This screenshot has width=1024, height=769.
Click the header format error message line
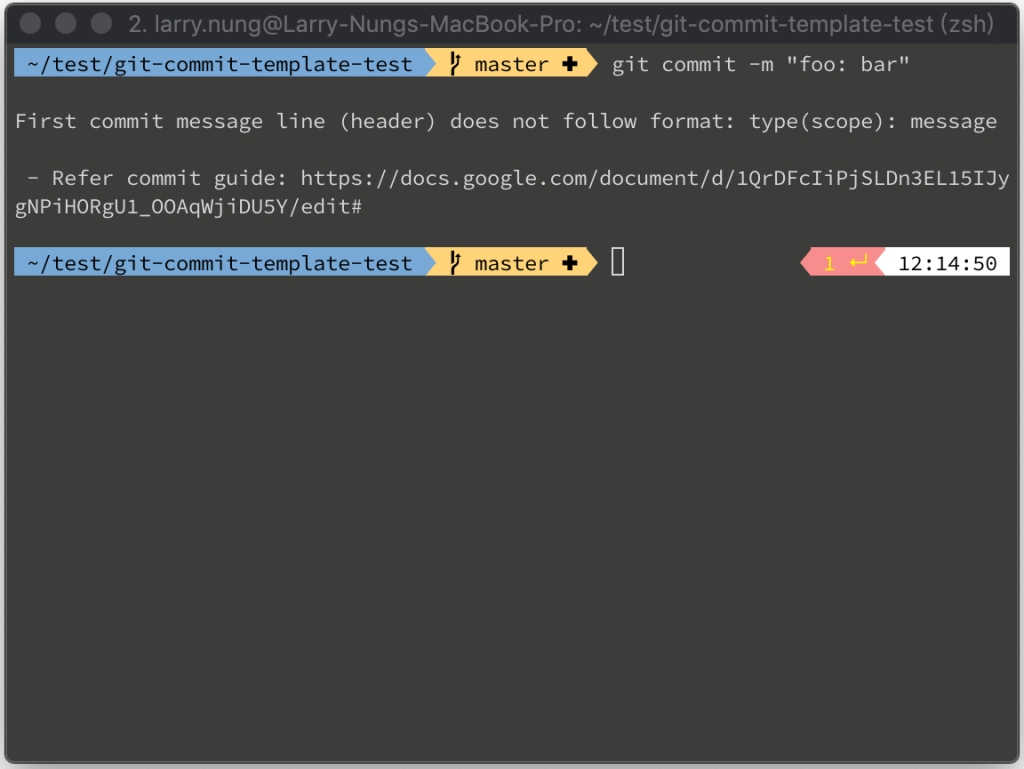click(505, 121)
